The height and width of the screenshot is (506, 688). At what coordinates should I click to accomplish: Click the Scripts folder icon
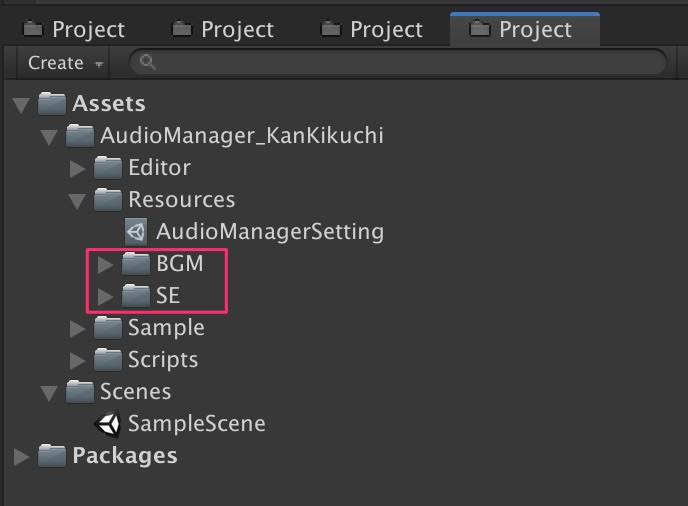coord(108,360)
